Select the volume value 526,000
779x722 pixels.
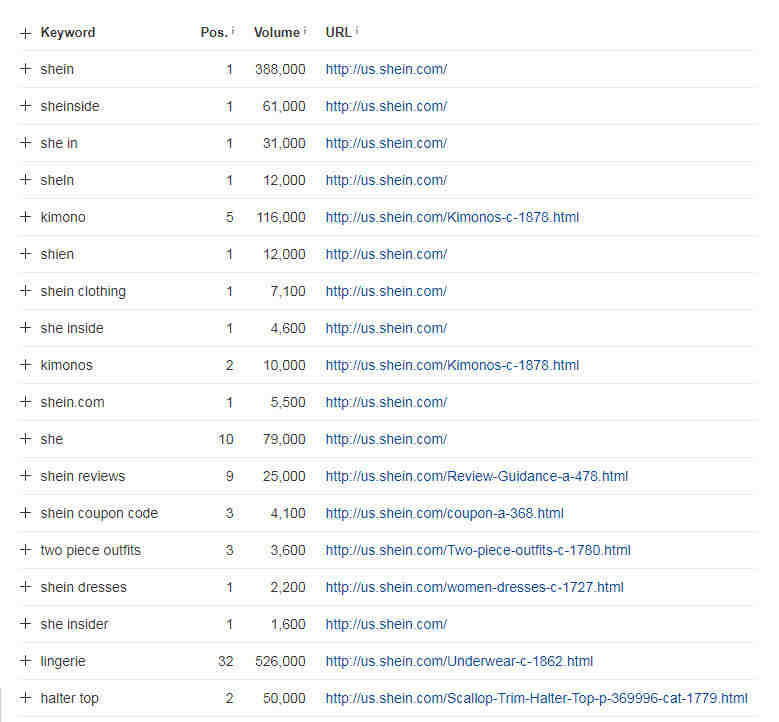coord(280,661)
